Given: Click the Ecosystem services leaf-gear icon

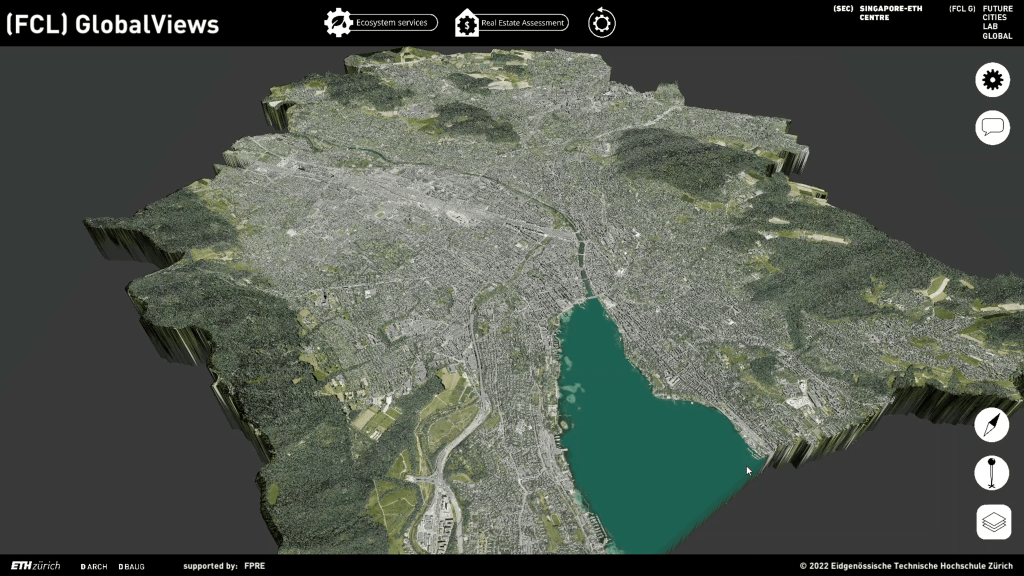Looking at the screenshot, I should tap(338, 23).
